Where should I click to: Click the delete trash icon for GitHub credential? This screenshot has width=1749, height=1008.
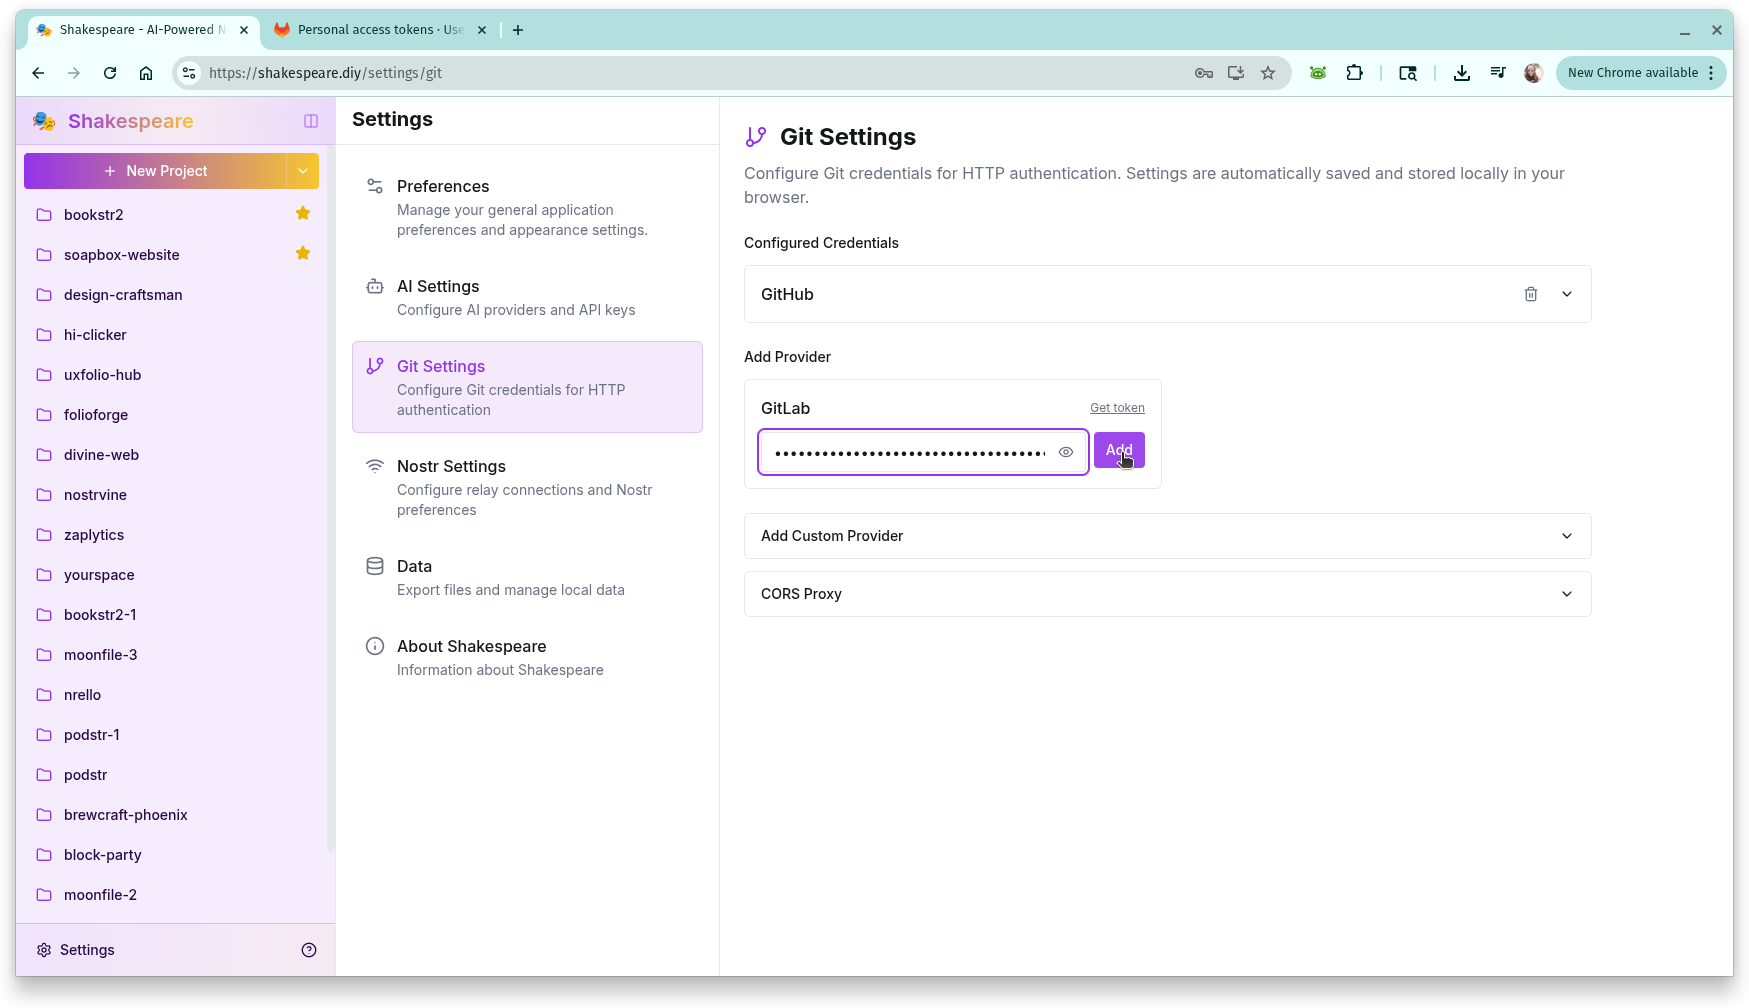pyautogui.click(x=1530, y=294)
